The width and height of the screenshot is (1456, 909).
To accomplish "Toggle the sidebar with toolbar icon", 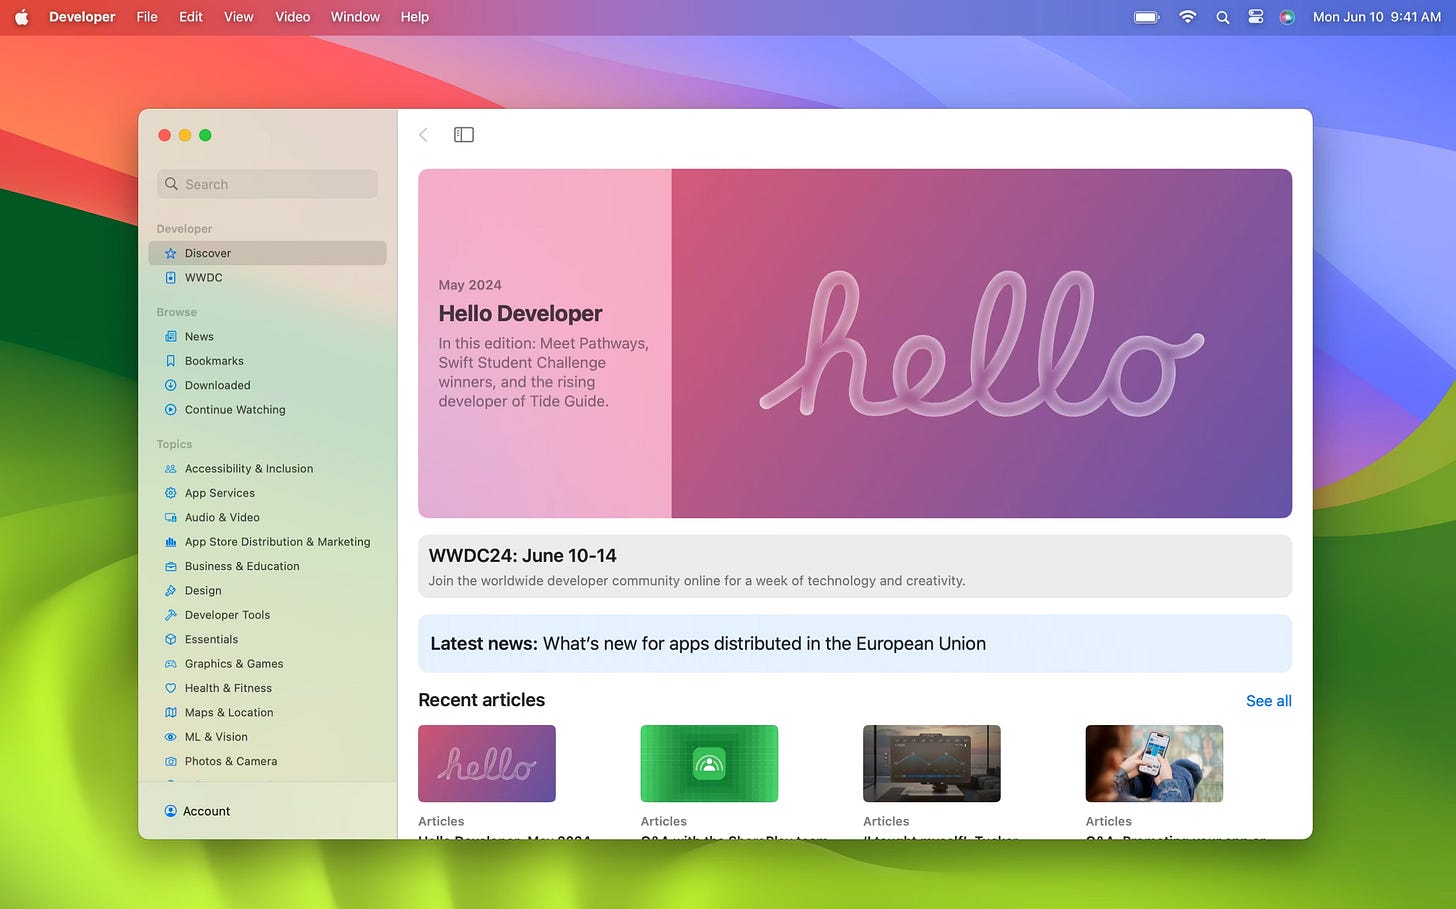I will point(464,135).
